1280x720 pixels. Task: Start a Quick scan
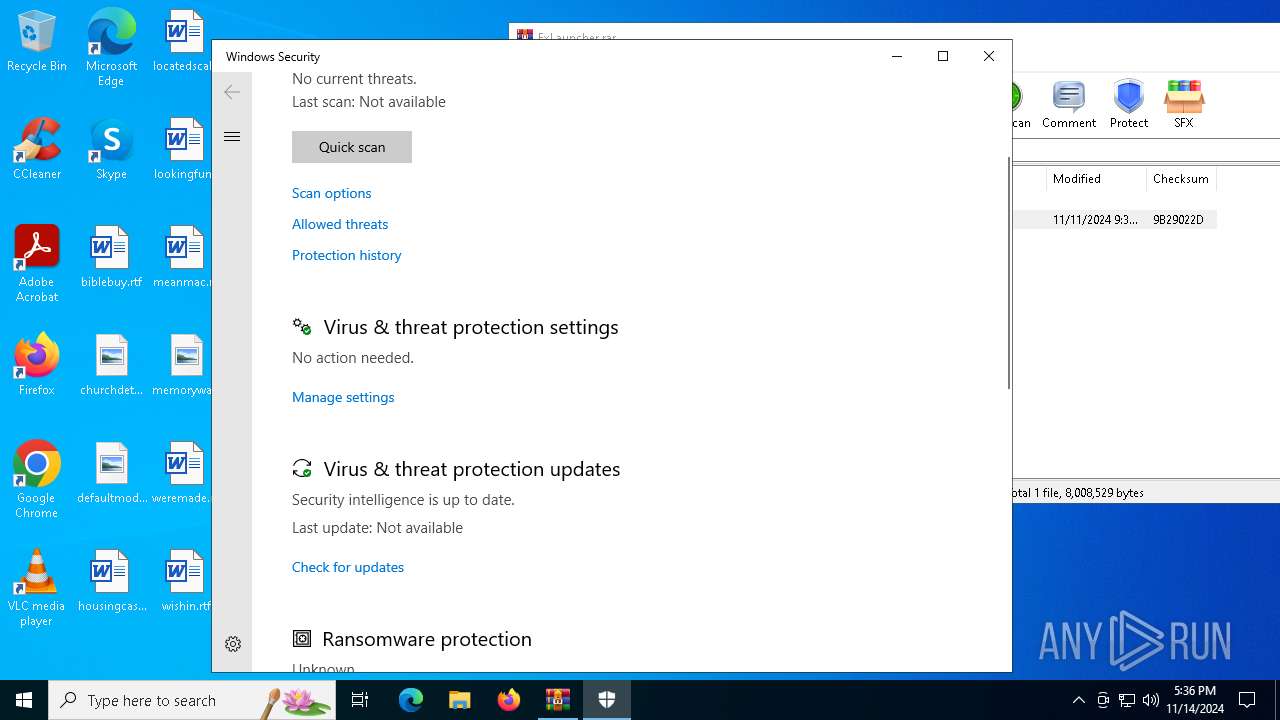click(352, 147)
